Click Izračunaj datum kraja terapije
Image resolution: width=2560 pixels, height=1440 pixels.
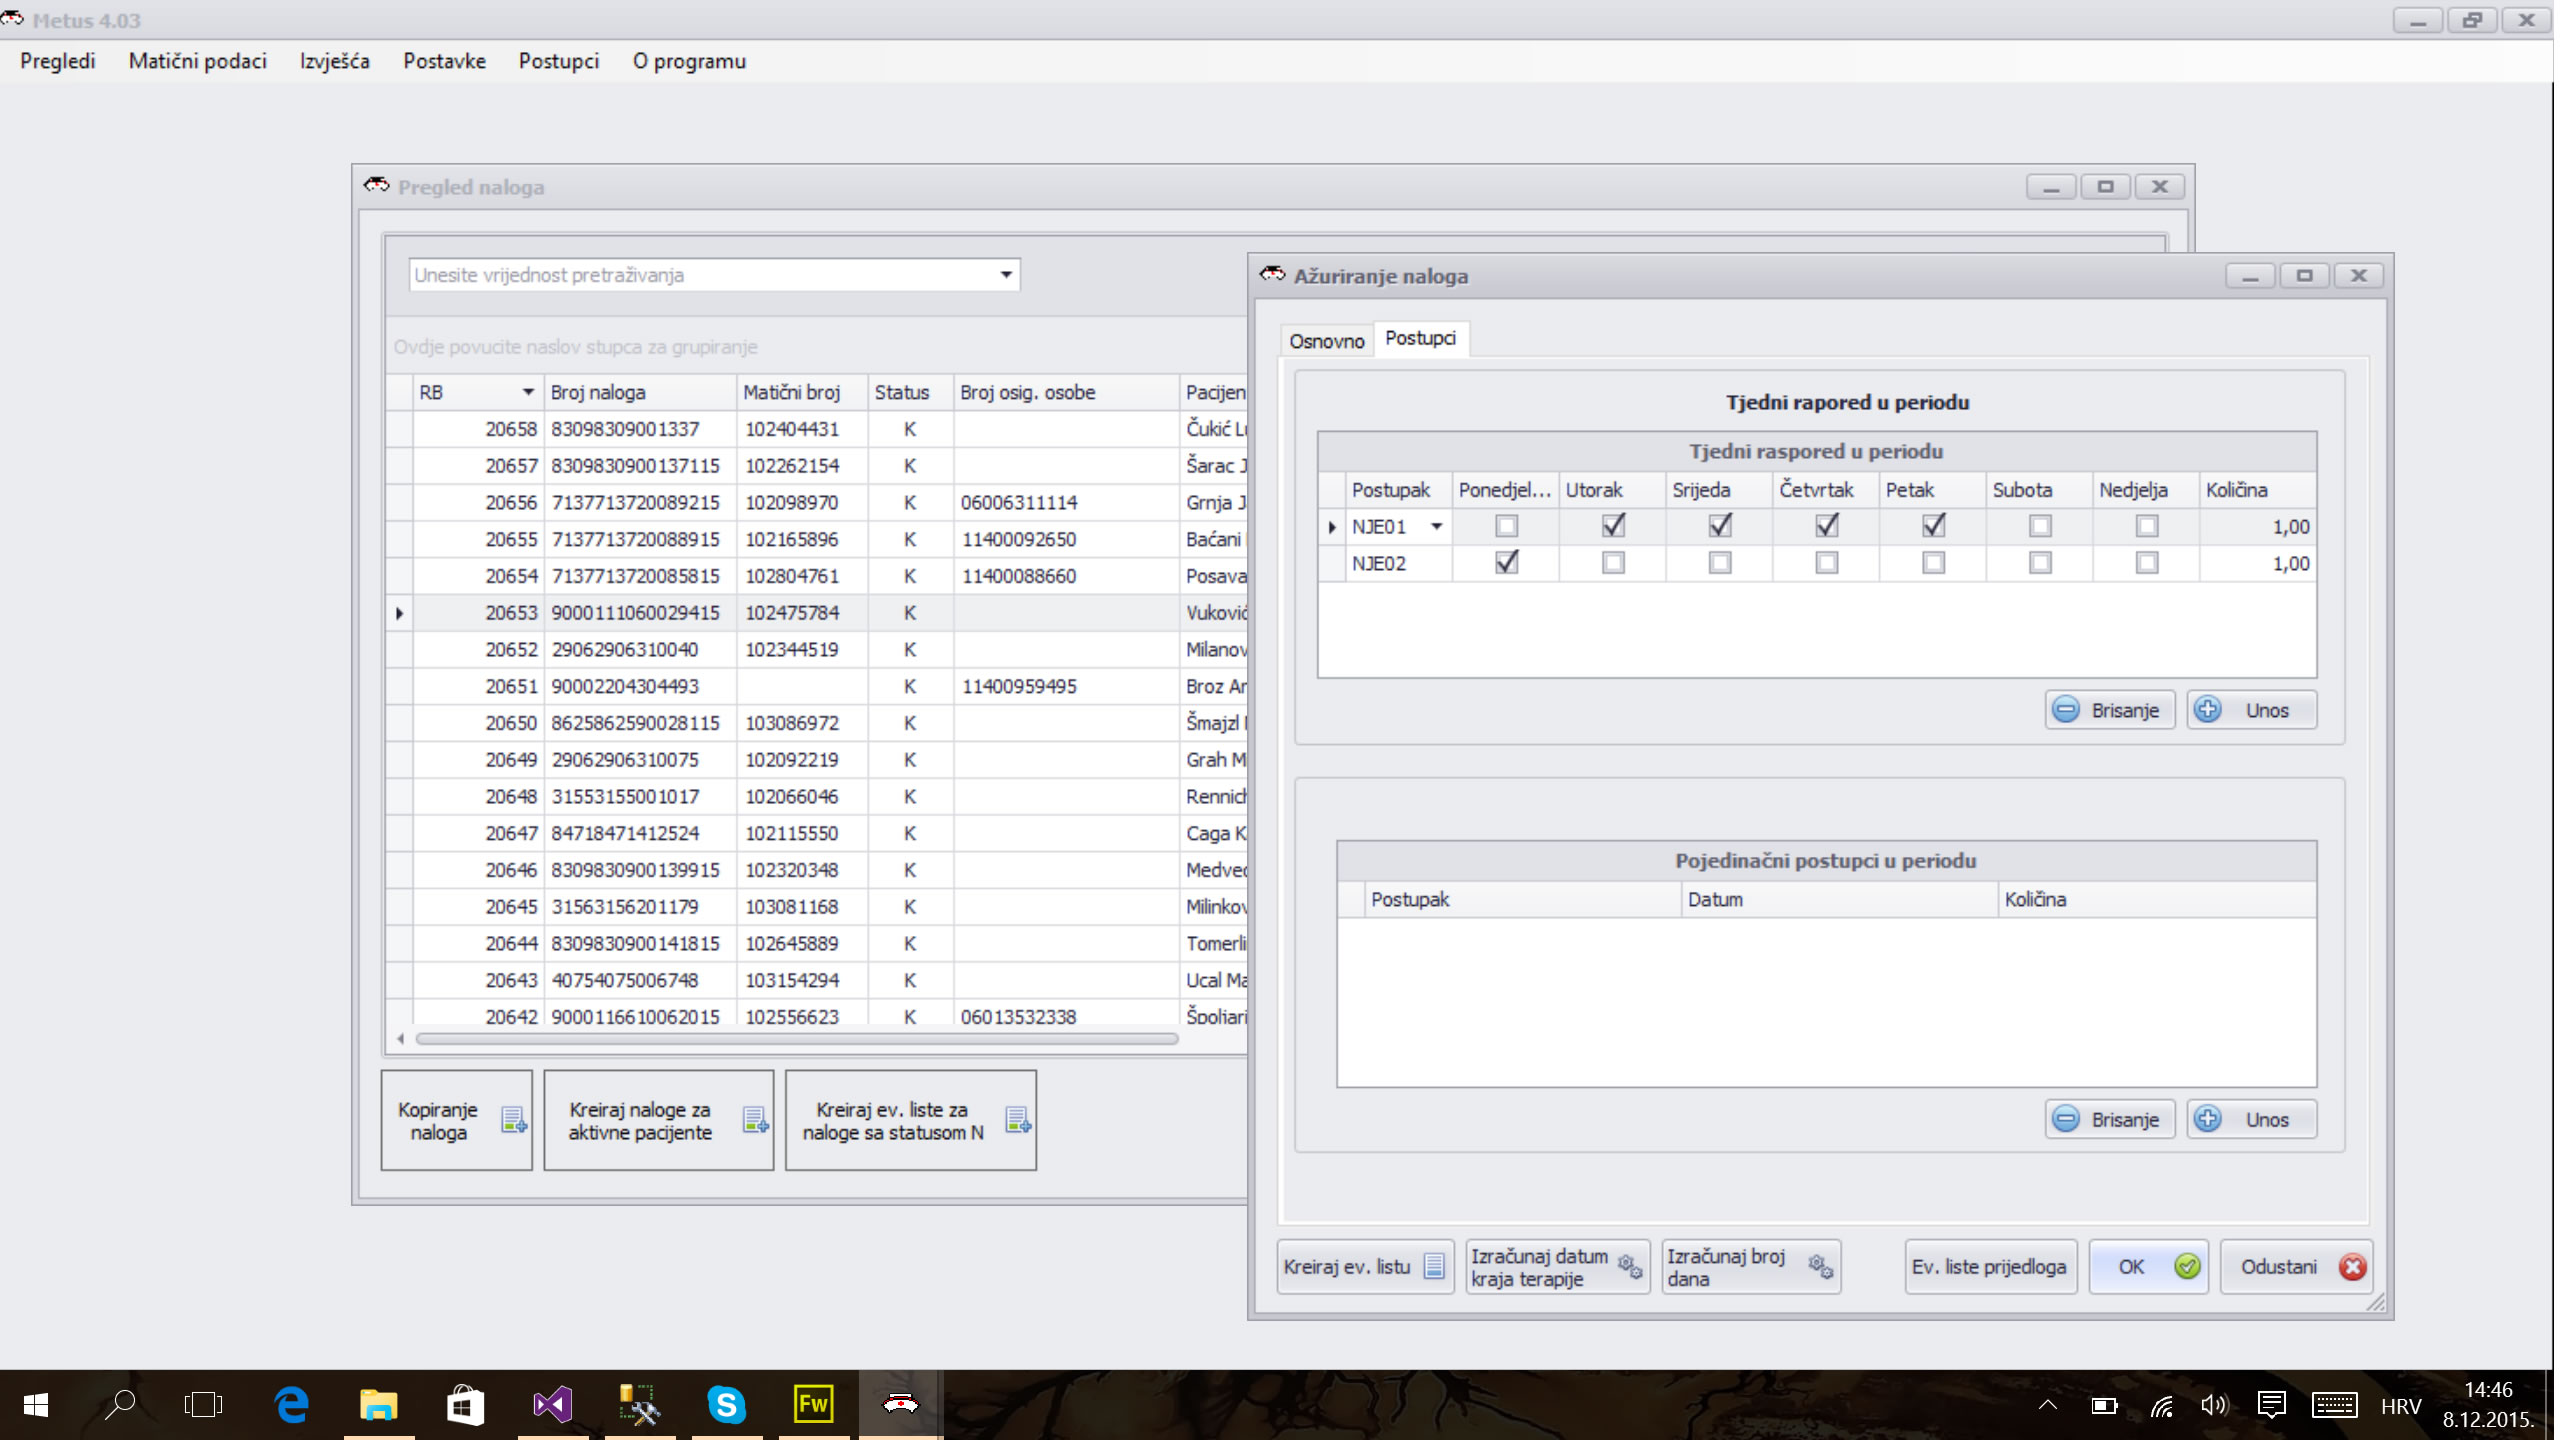(1557, 1267)
